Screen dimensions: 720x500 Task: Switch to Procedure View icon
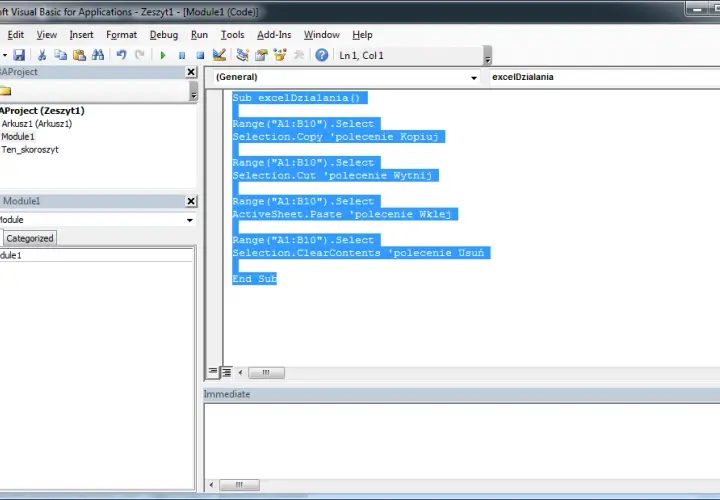point(213,372)
